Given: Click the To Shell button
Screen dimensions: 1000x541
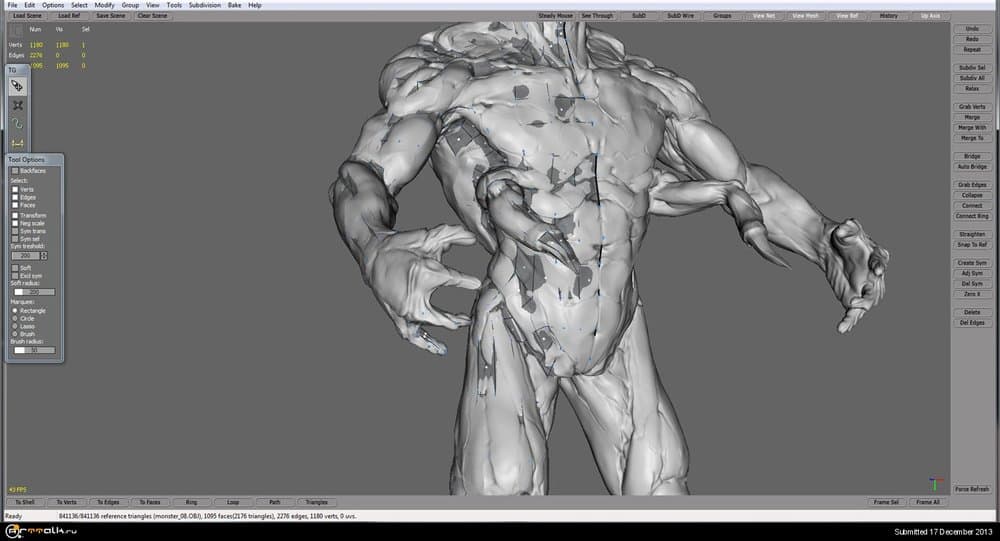Looking at the screenshot, I should 25,502.
